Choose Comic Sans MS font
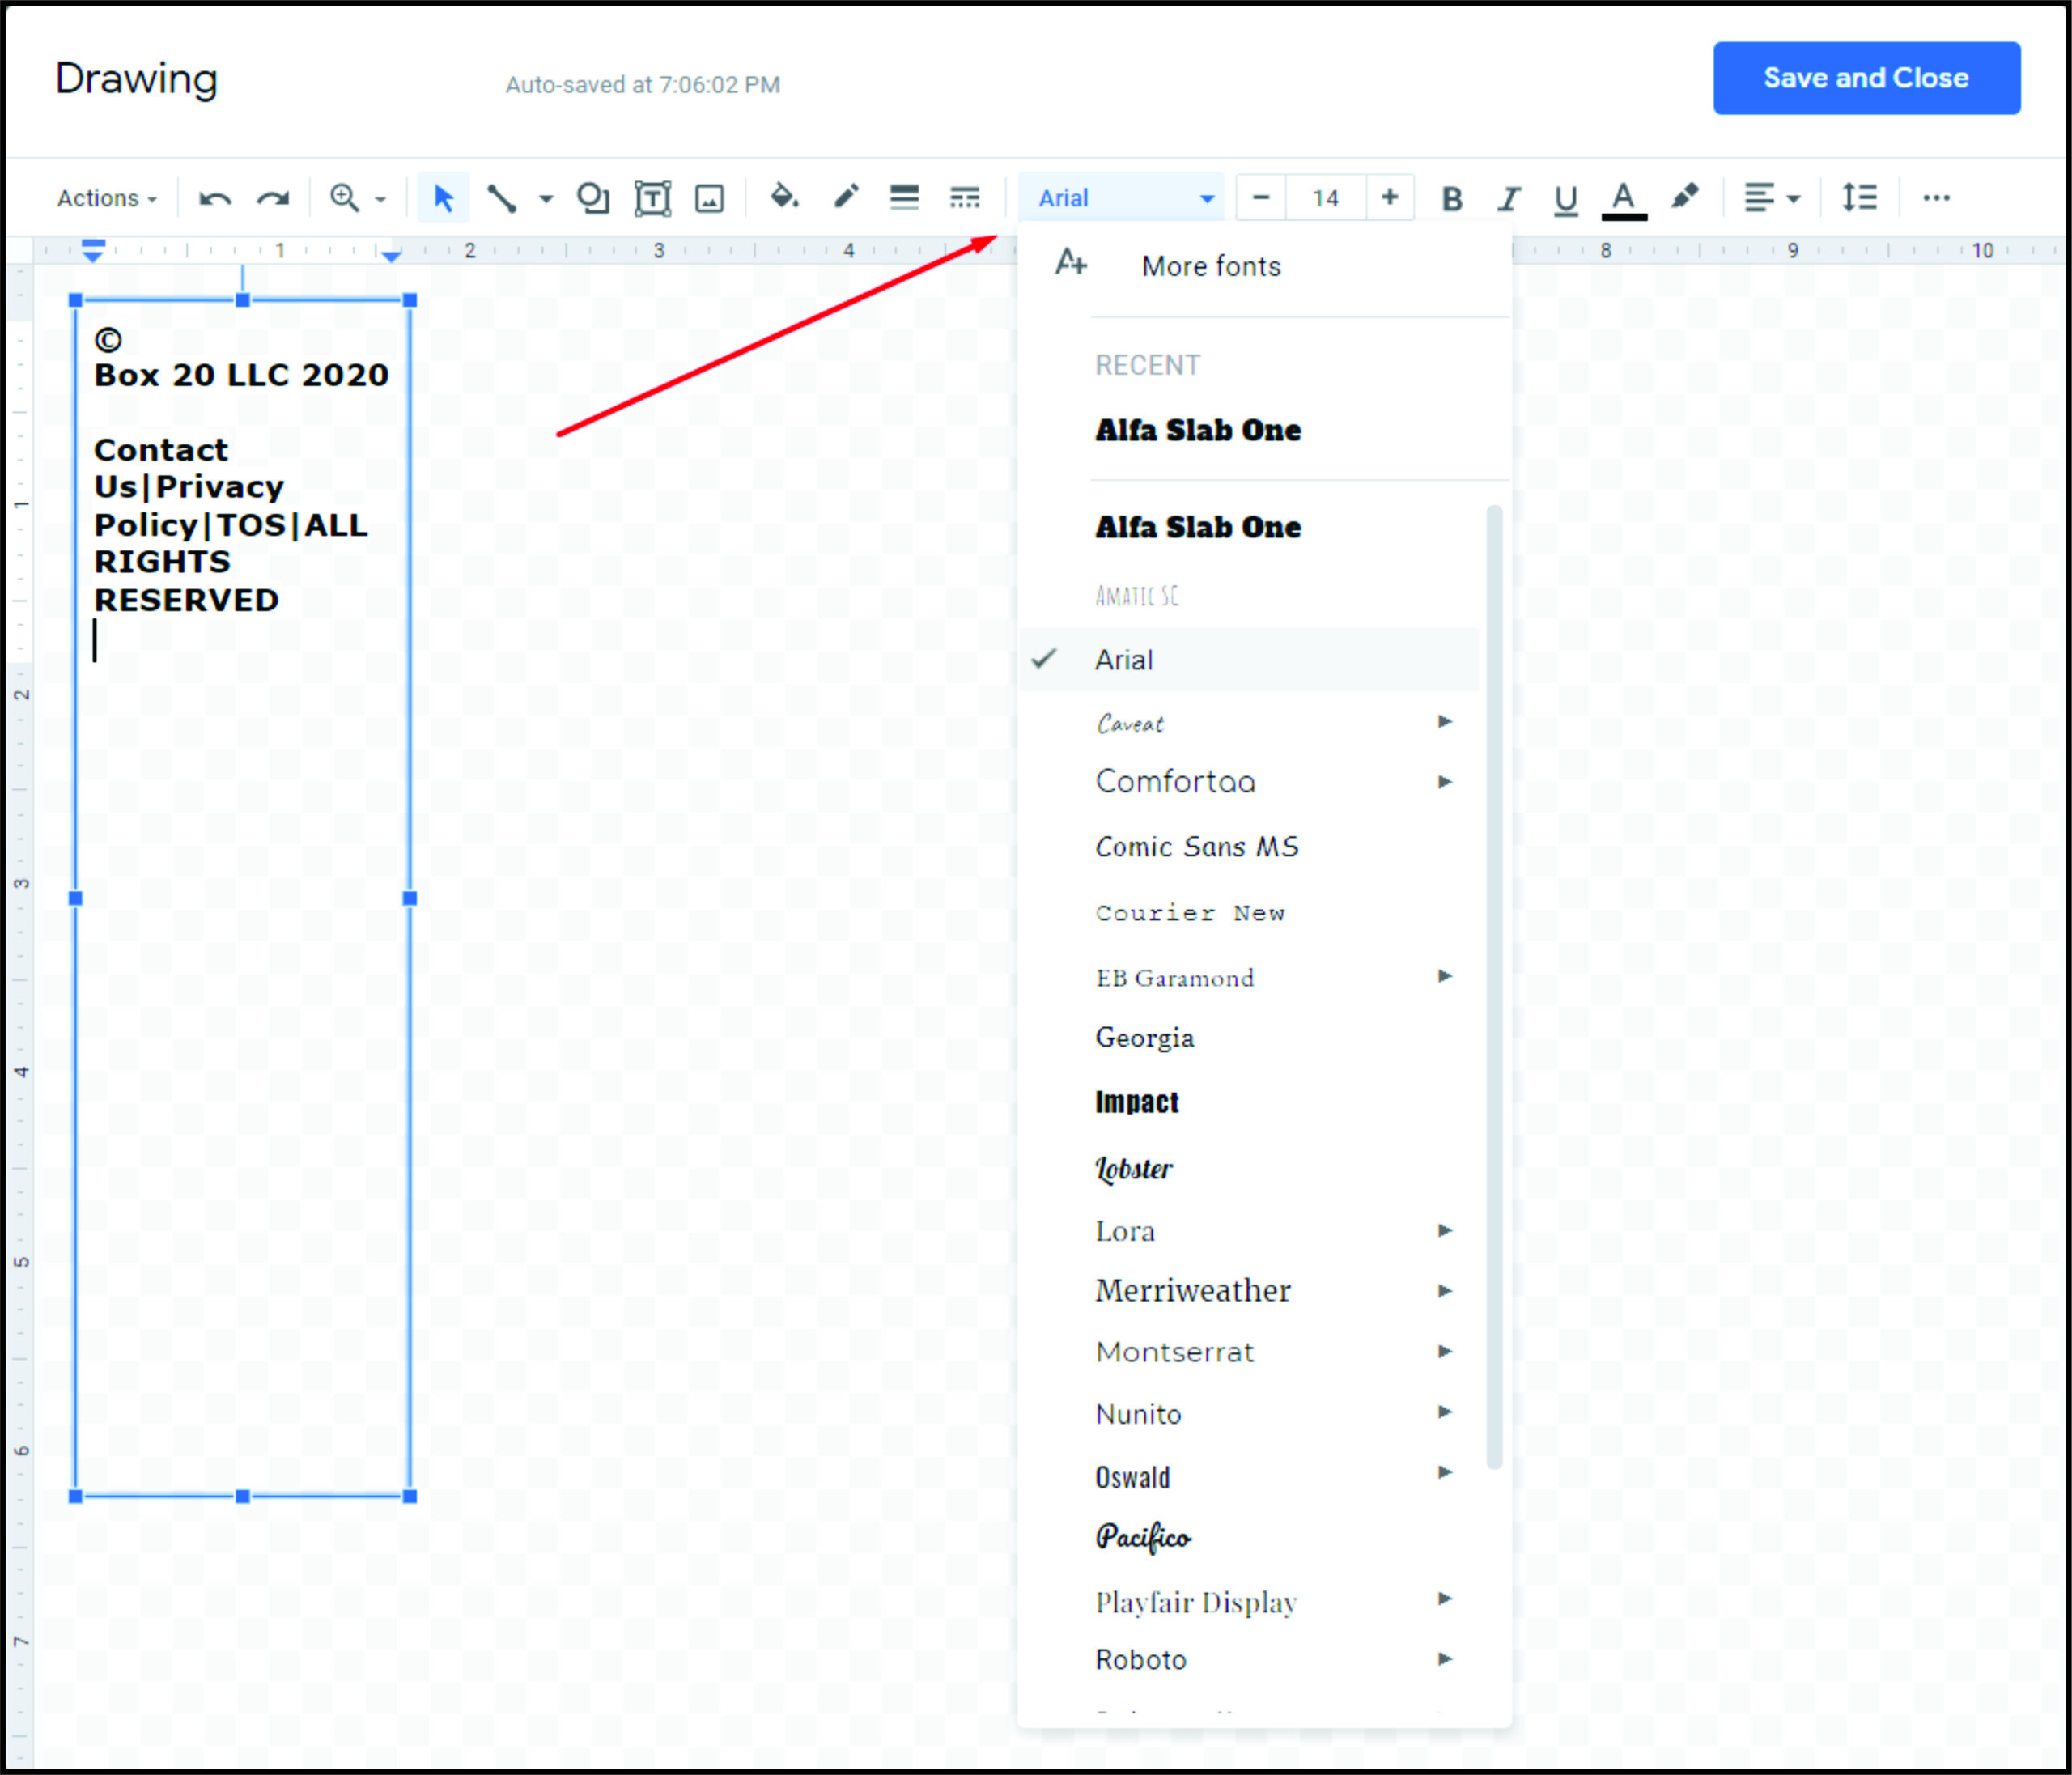Screen dimensions: 2072x1775 1197,847
